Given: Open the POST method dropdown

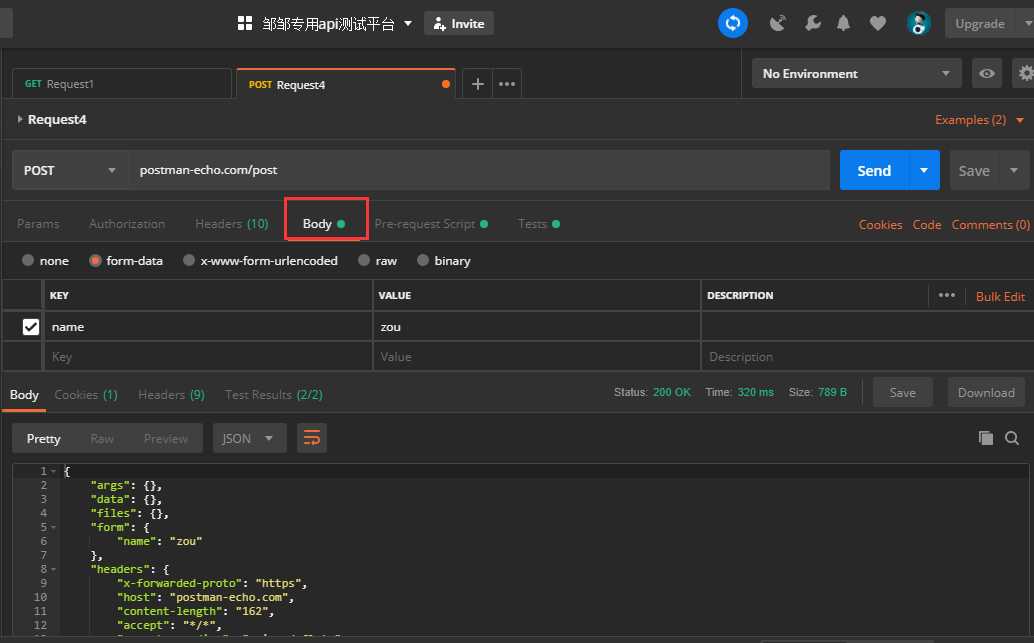Looking at the screenshot, I should pyautogui.click(x=70, y=170).
